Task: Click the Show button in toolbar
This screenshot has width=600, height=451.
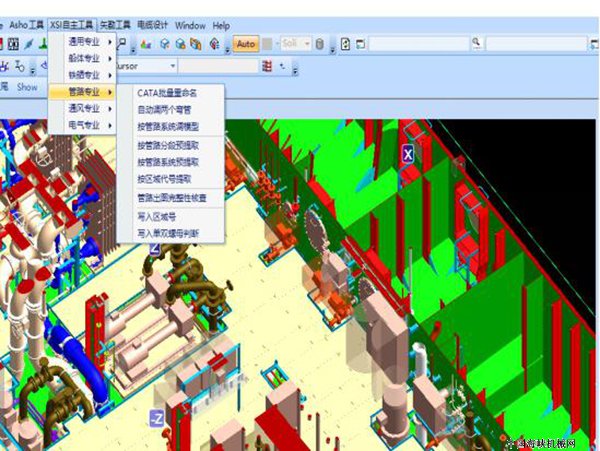Action: tap(27, 87)
